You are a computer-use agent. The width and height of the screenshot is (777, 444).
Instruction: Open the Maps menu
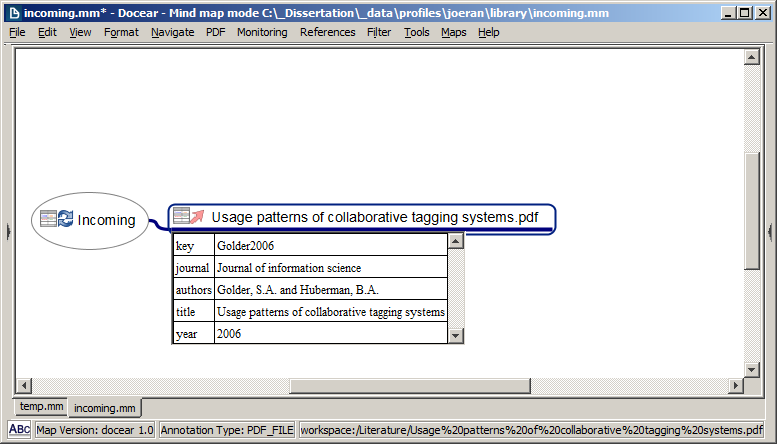tap(454, 32)
